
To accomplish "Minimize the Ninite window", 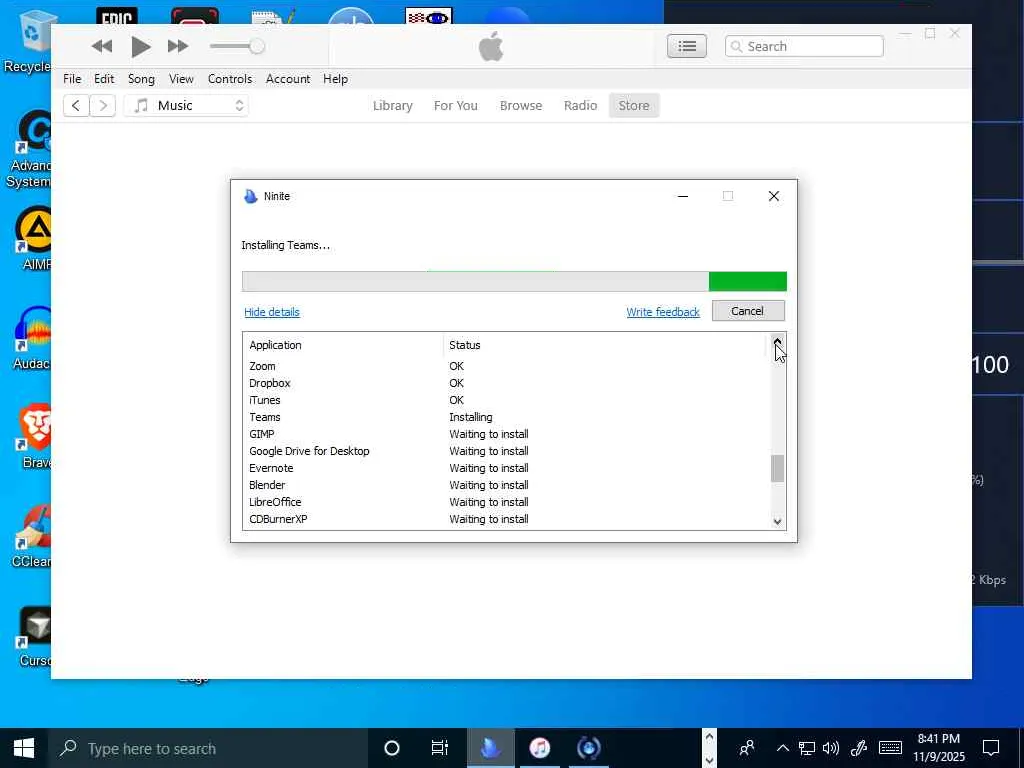I will [683, 196].
